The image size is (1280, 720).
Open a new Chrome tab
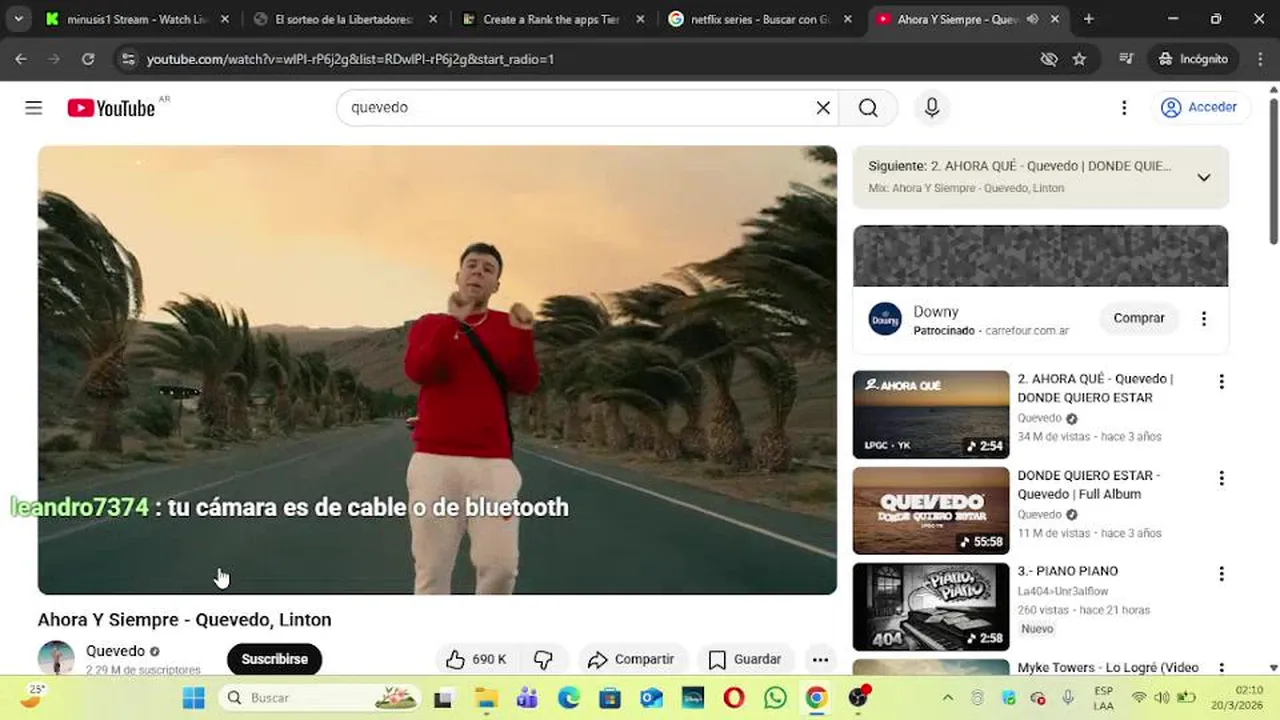tap(1088, 19)
